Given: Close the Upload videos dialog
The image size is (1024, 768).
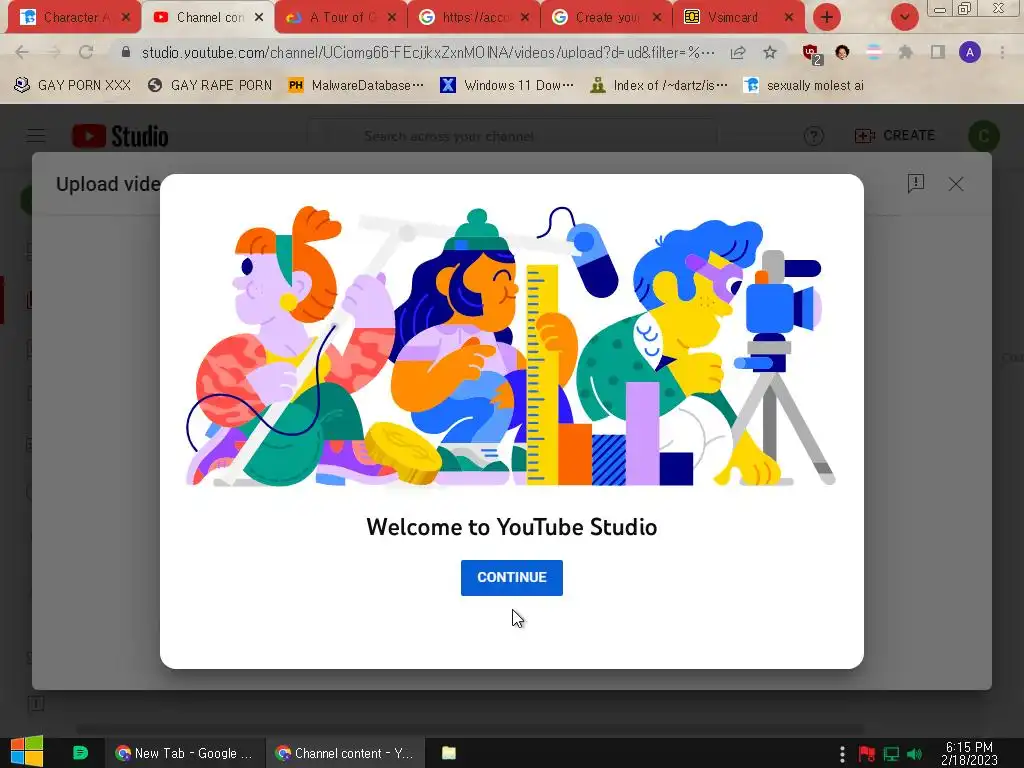Looking at the screenshot, I should [956, 184].
